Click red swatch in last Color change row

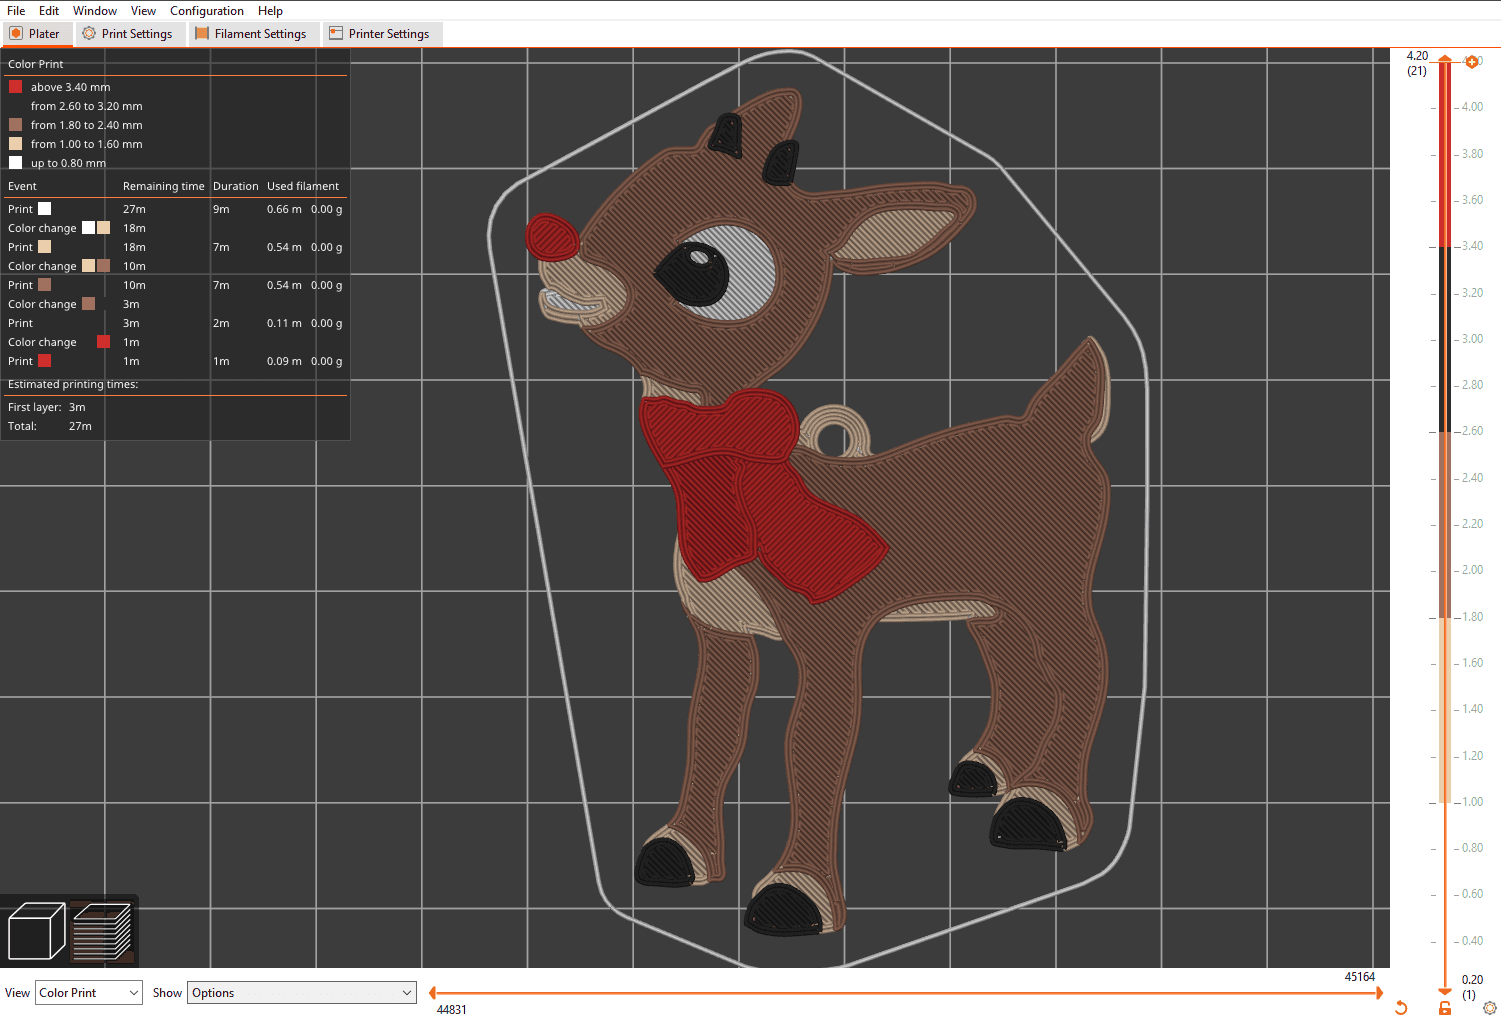tap(103, 342)
